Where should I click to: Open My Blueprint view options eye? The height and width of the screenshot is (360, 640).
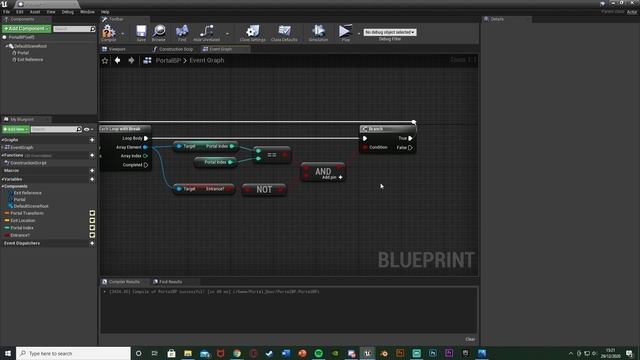pos(87,129)
